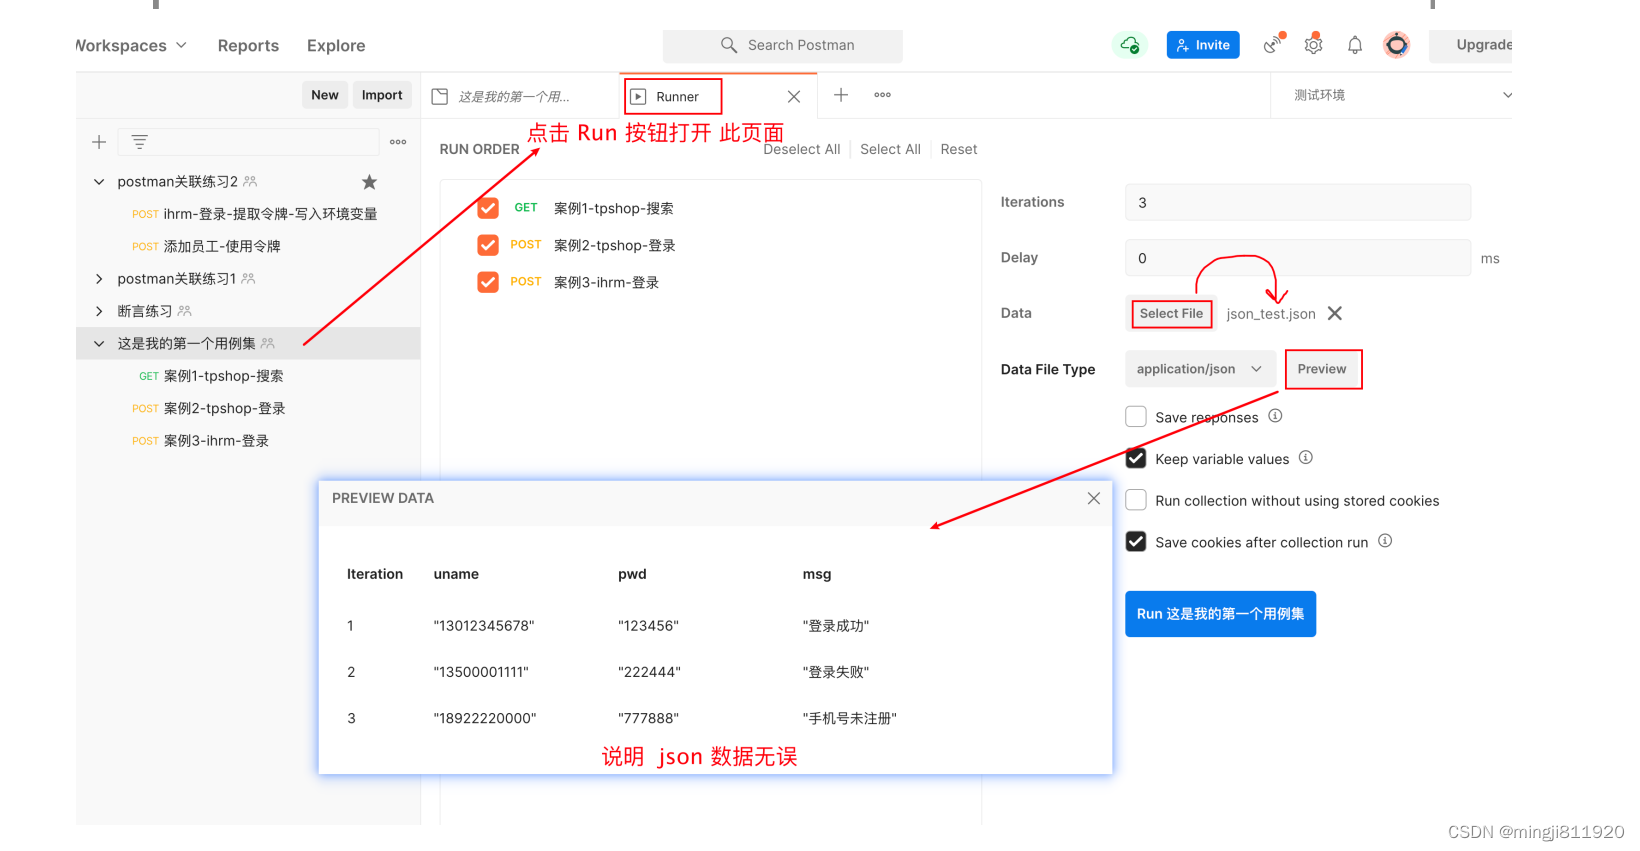Collapse 这是我的第一个用例集 collection
Image resolution: width=1640 pixels, height=851 pixels.
(99, 344)
